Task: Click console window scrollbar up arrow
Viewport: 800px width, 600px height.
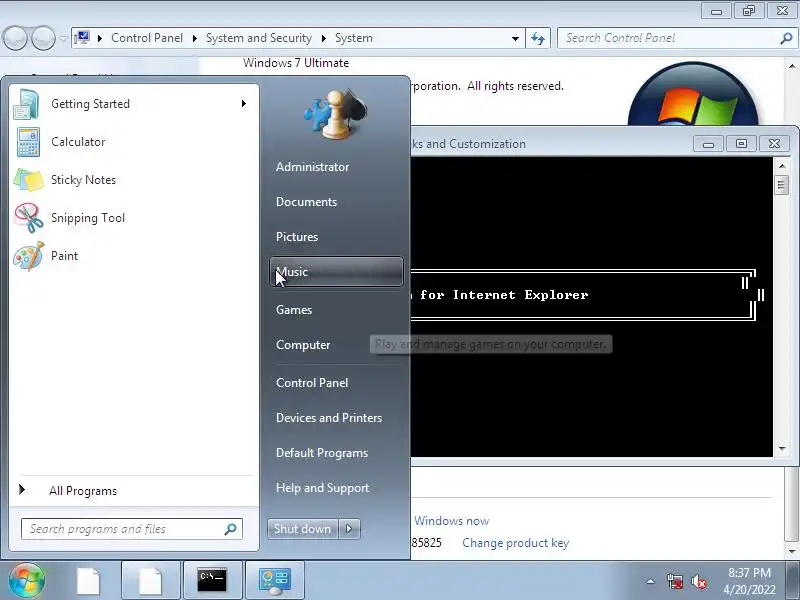Action: click(782, 166)
